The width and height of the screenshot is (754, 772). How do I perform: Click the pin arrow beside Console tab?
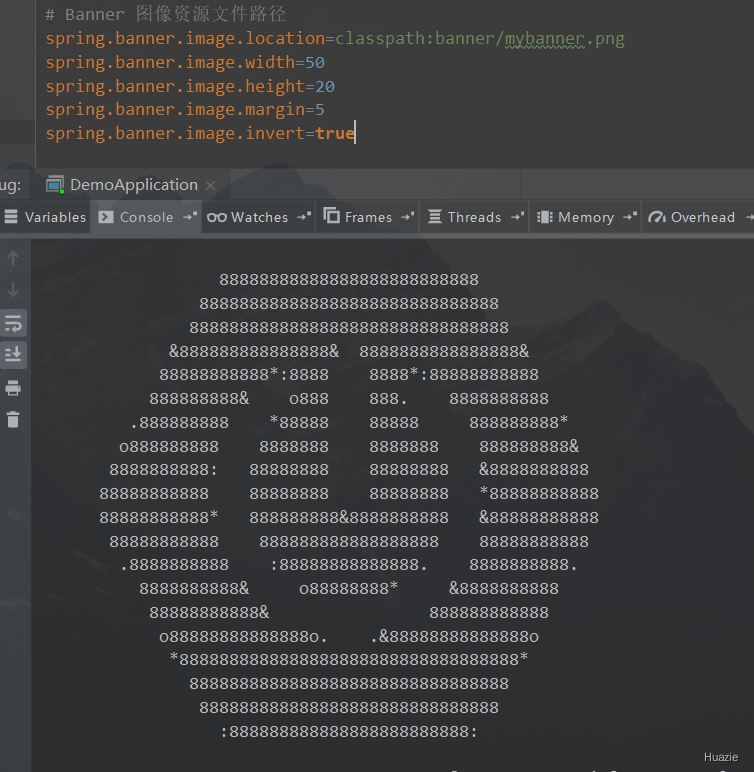[190, 216]
